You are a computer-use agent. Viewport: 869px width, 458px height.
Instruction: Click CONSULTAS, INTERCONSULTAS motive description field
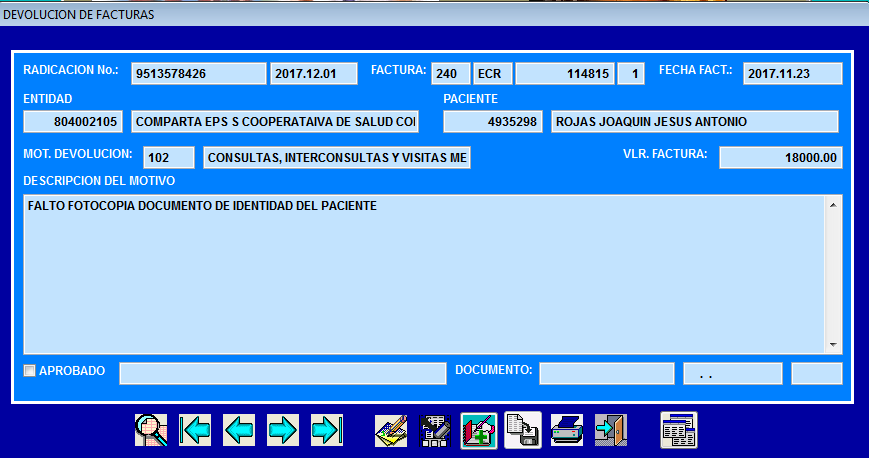coord(337,157)
